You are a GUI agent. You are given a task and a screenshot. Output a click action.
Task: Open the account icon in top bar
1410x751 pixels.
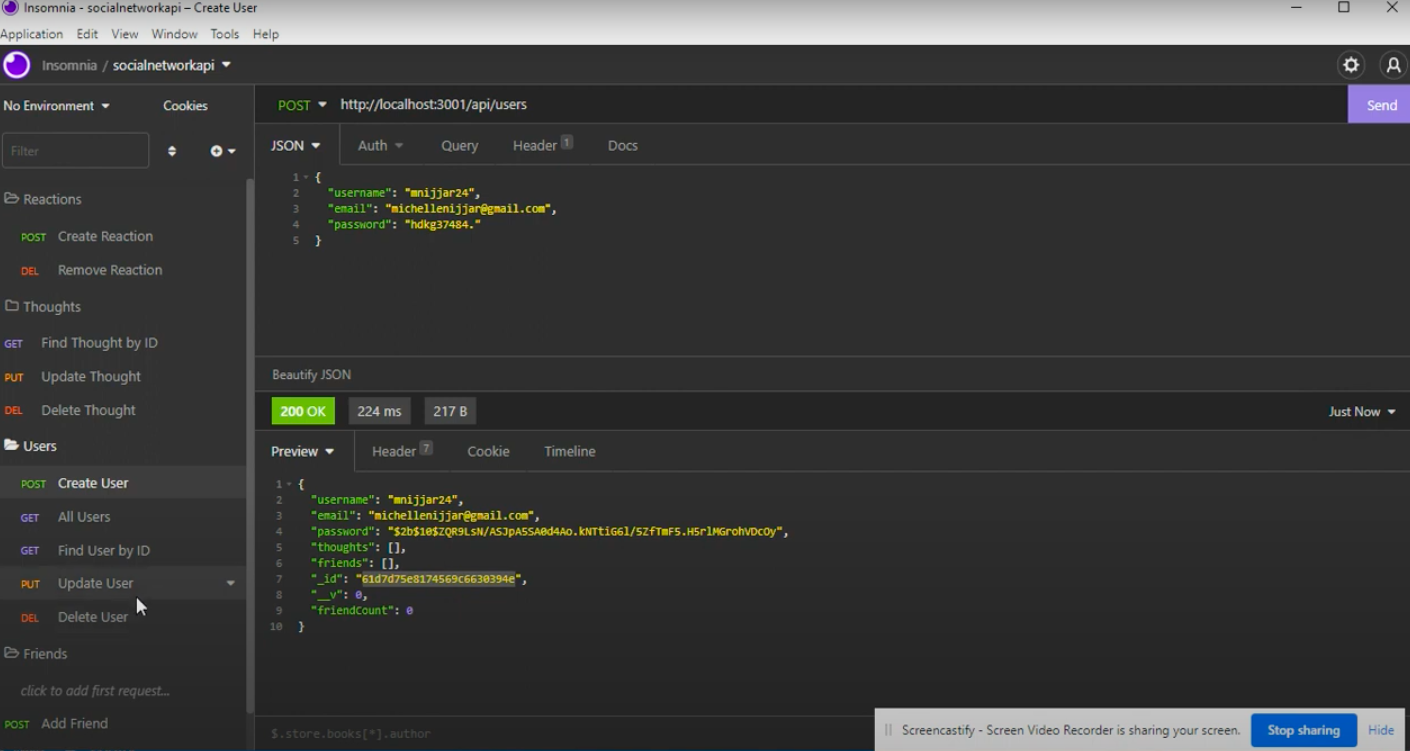(x=1393, y=64)
